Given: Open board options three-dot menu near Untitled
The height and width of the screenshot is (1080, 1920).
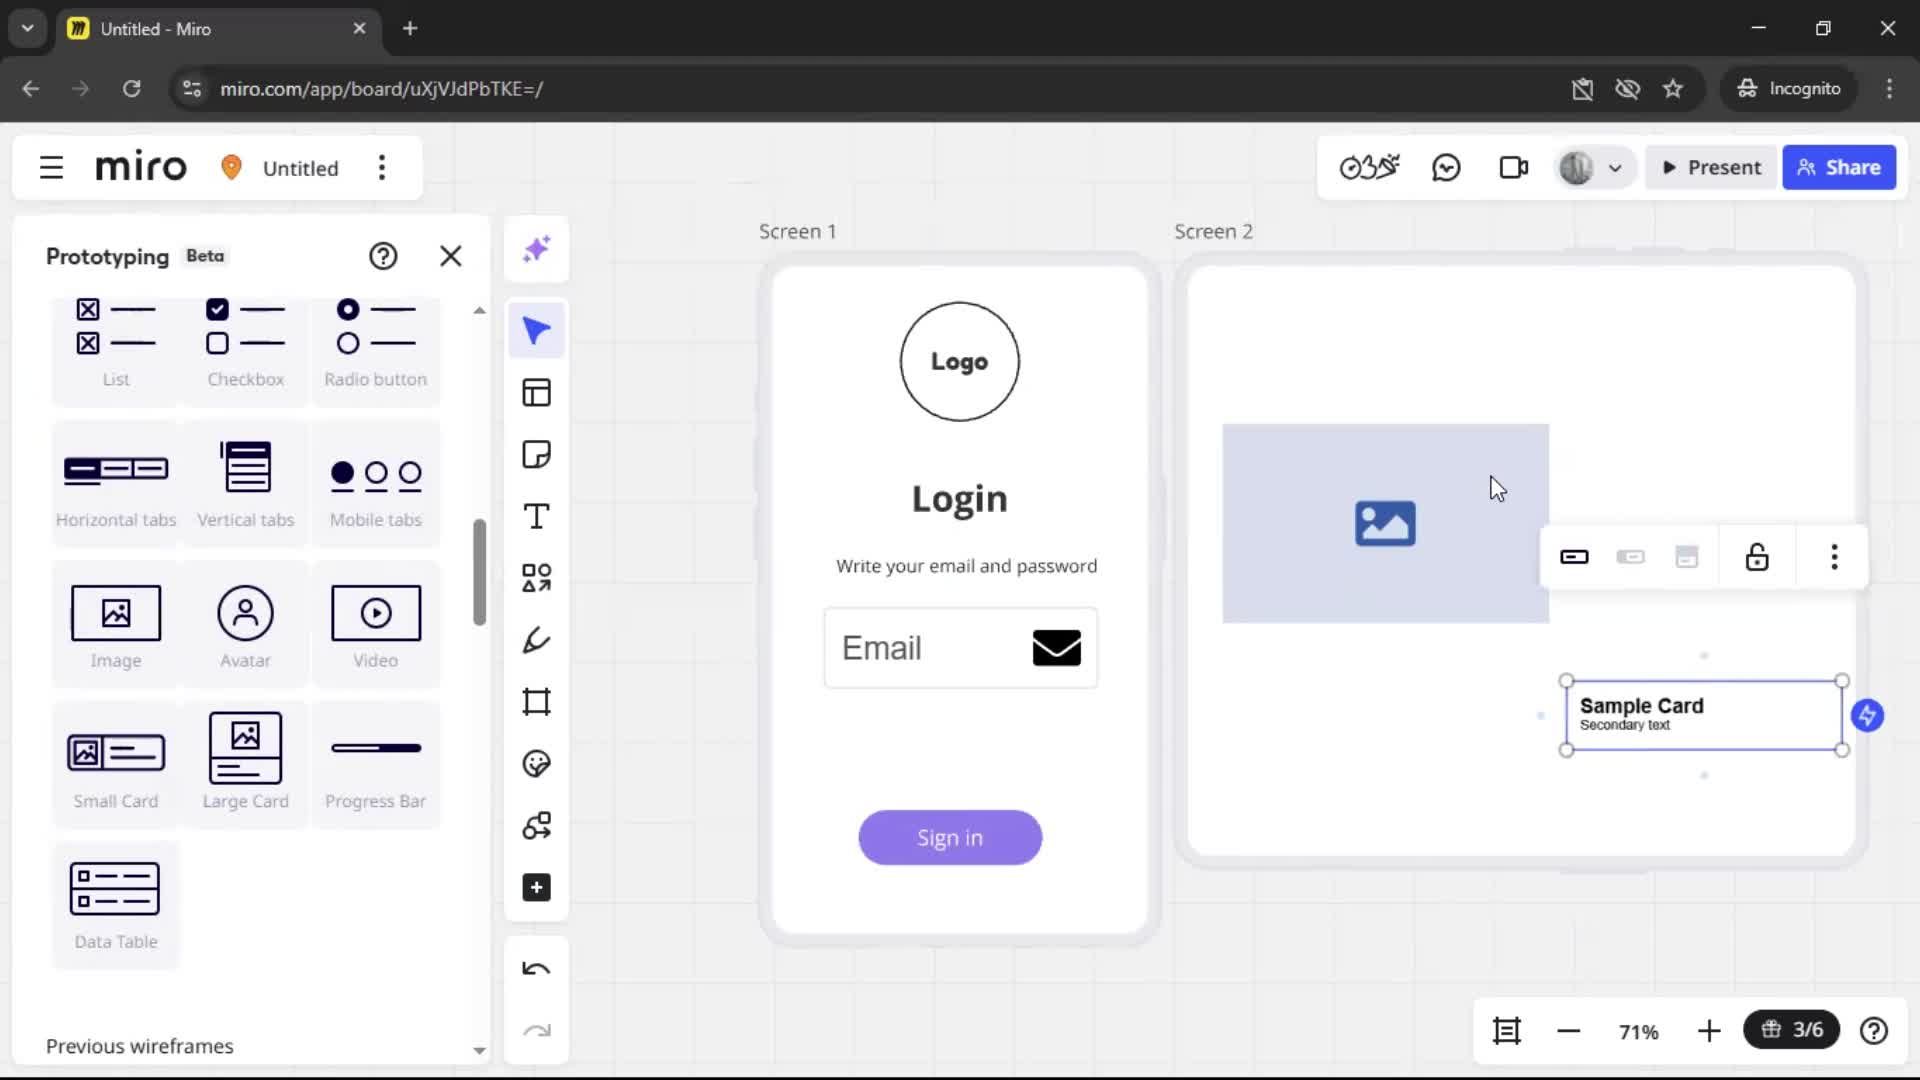Looking at the screenshot, I should point(382,168).
